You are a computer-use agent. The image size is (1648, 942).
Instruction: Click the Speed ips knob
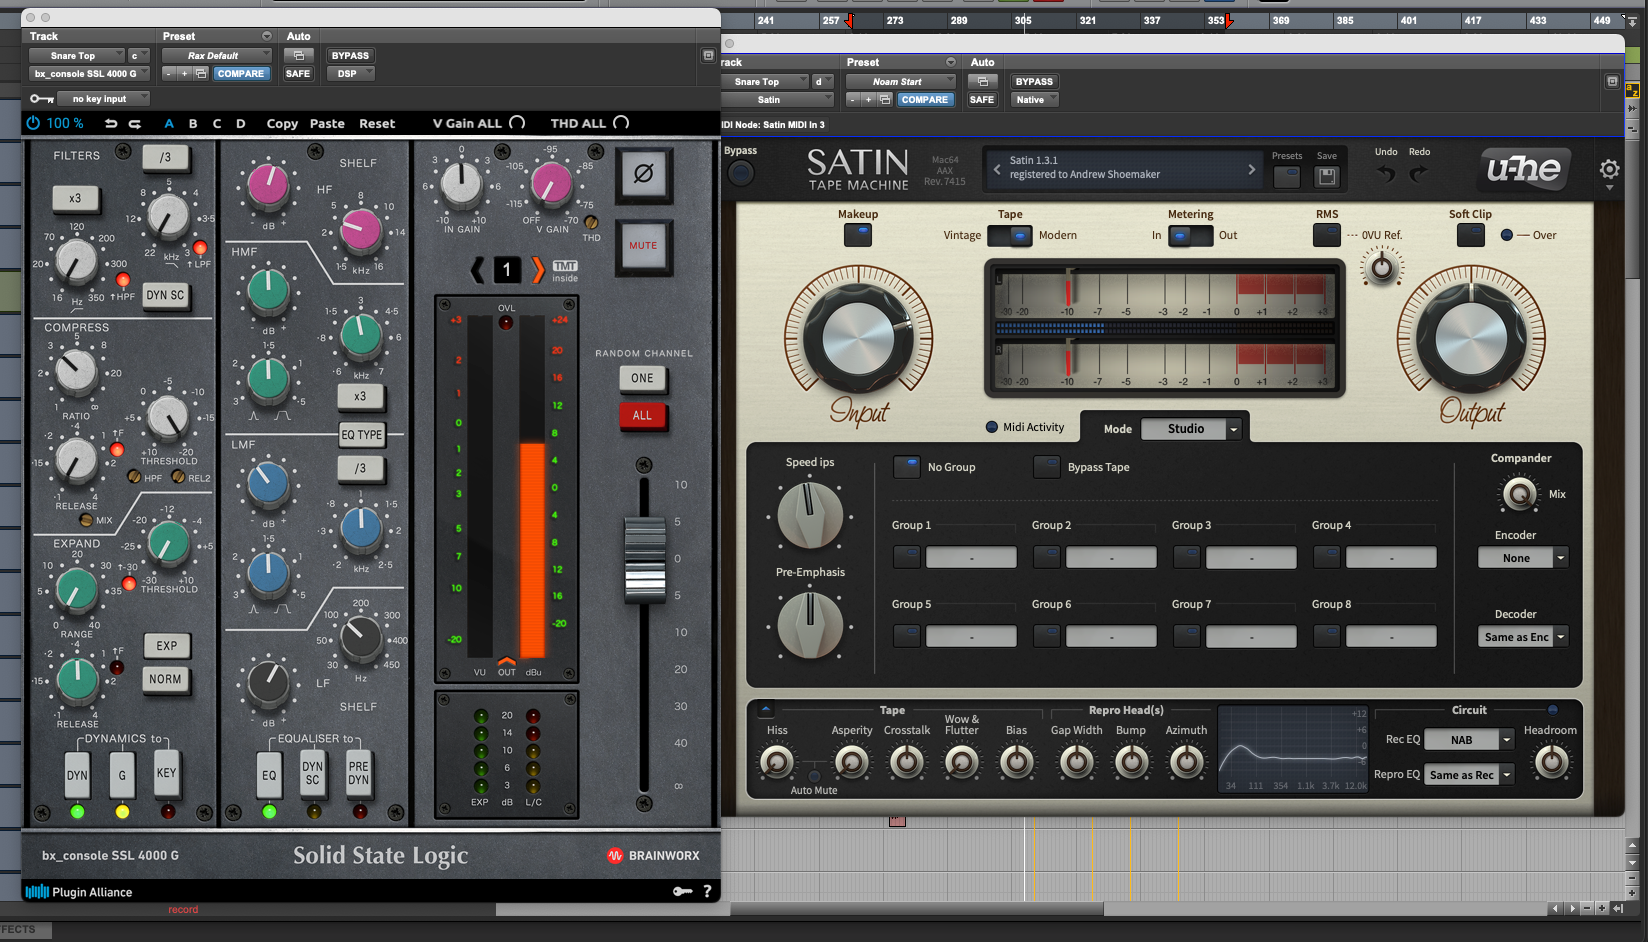coord(810,516)
